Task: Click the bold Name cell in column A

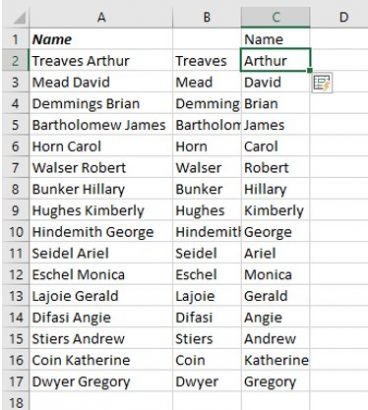Action: click(101, 39)
